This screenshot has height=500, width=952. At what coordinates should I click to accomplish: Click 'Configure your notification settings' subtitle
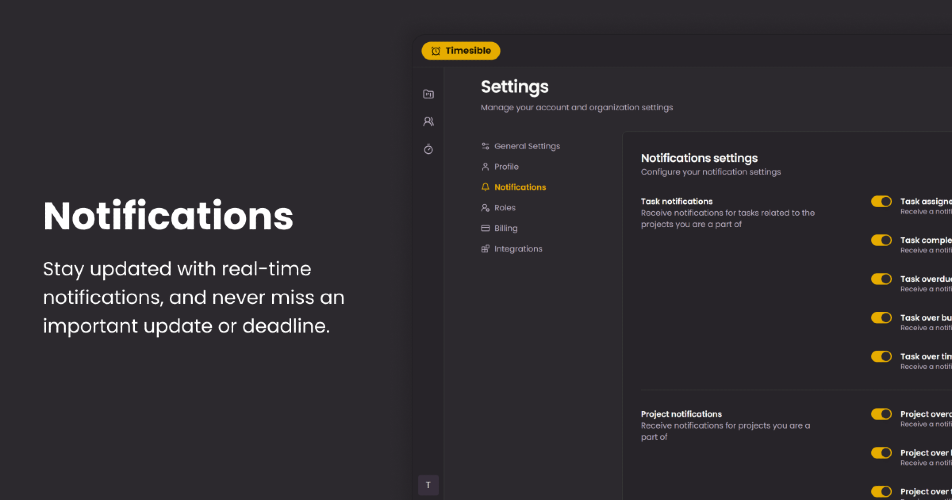[x=711, y=172]
